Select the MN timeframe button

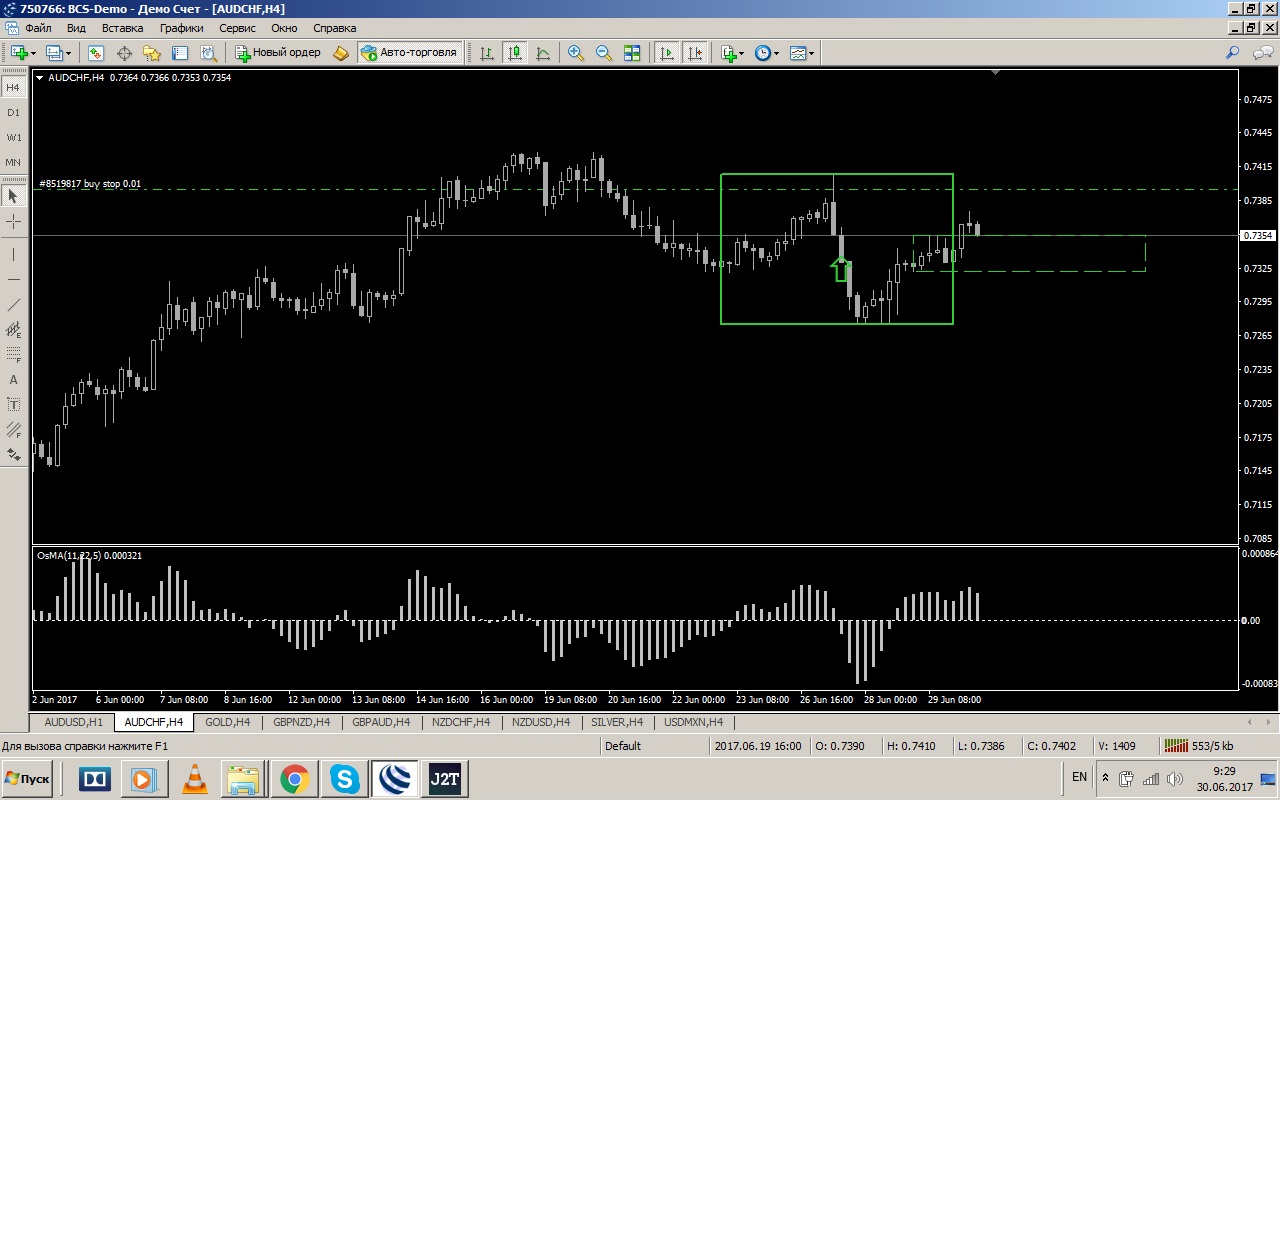[13, 163]
